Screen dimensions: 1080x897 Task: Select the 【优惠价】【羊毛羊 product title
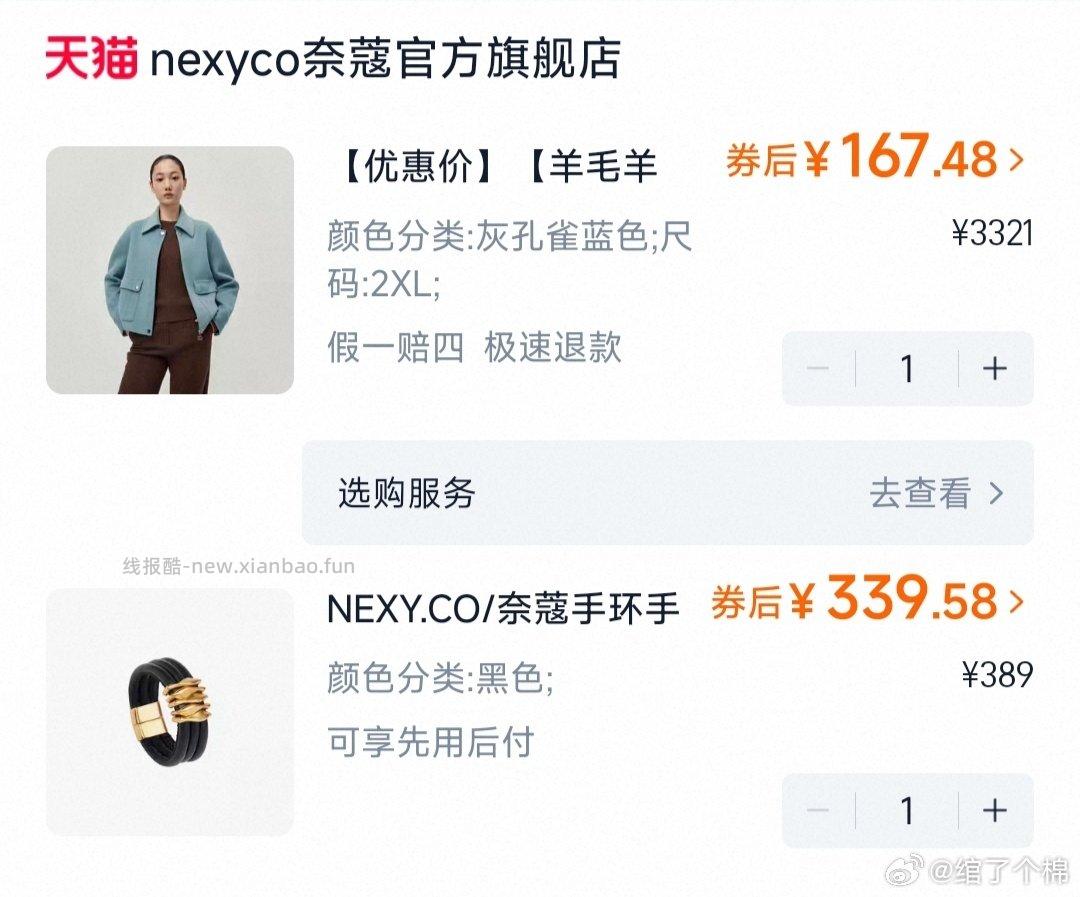490,167
